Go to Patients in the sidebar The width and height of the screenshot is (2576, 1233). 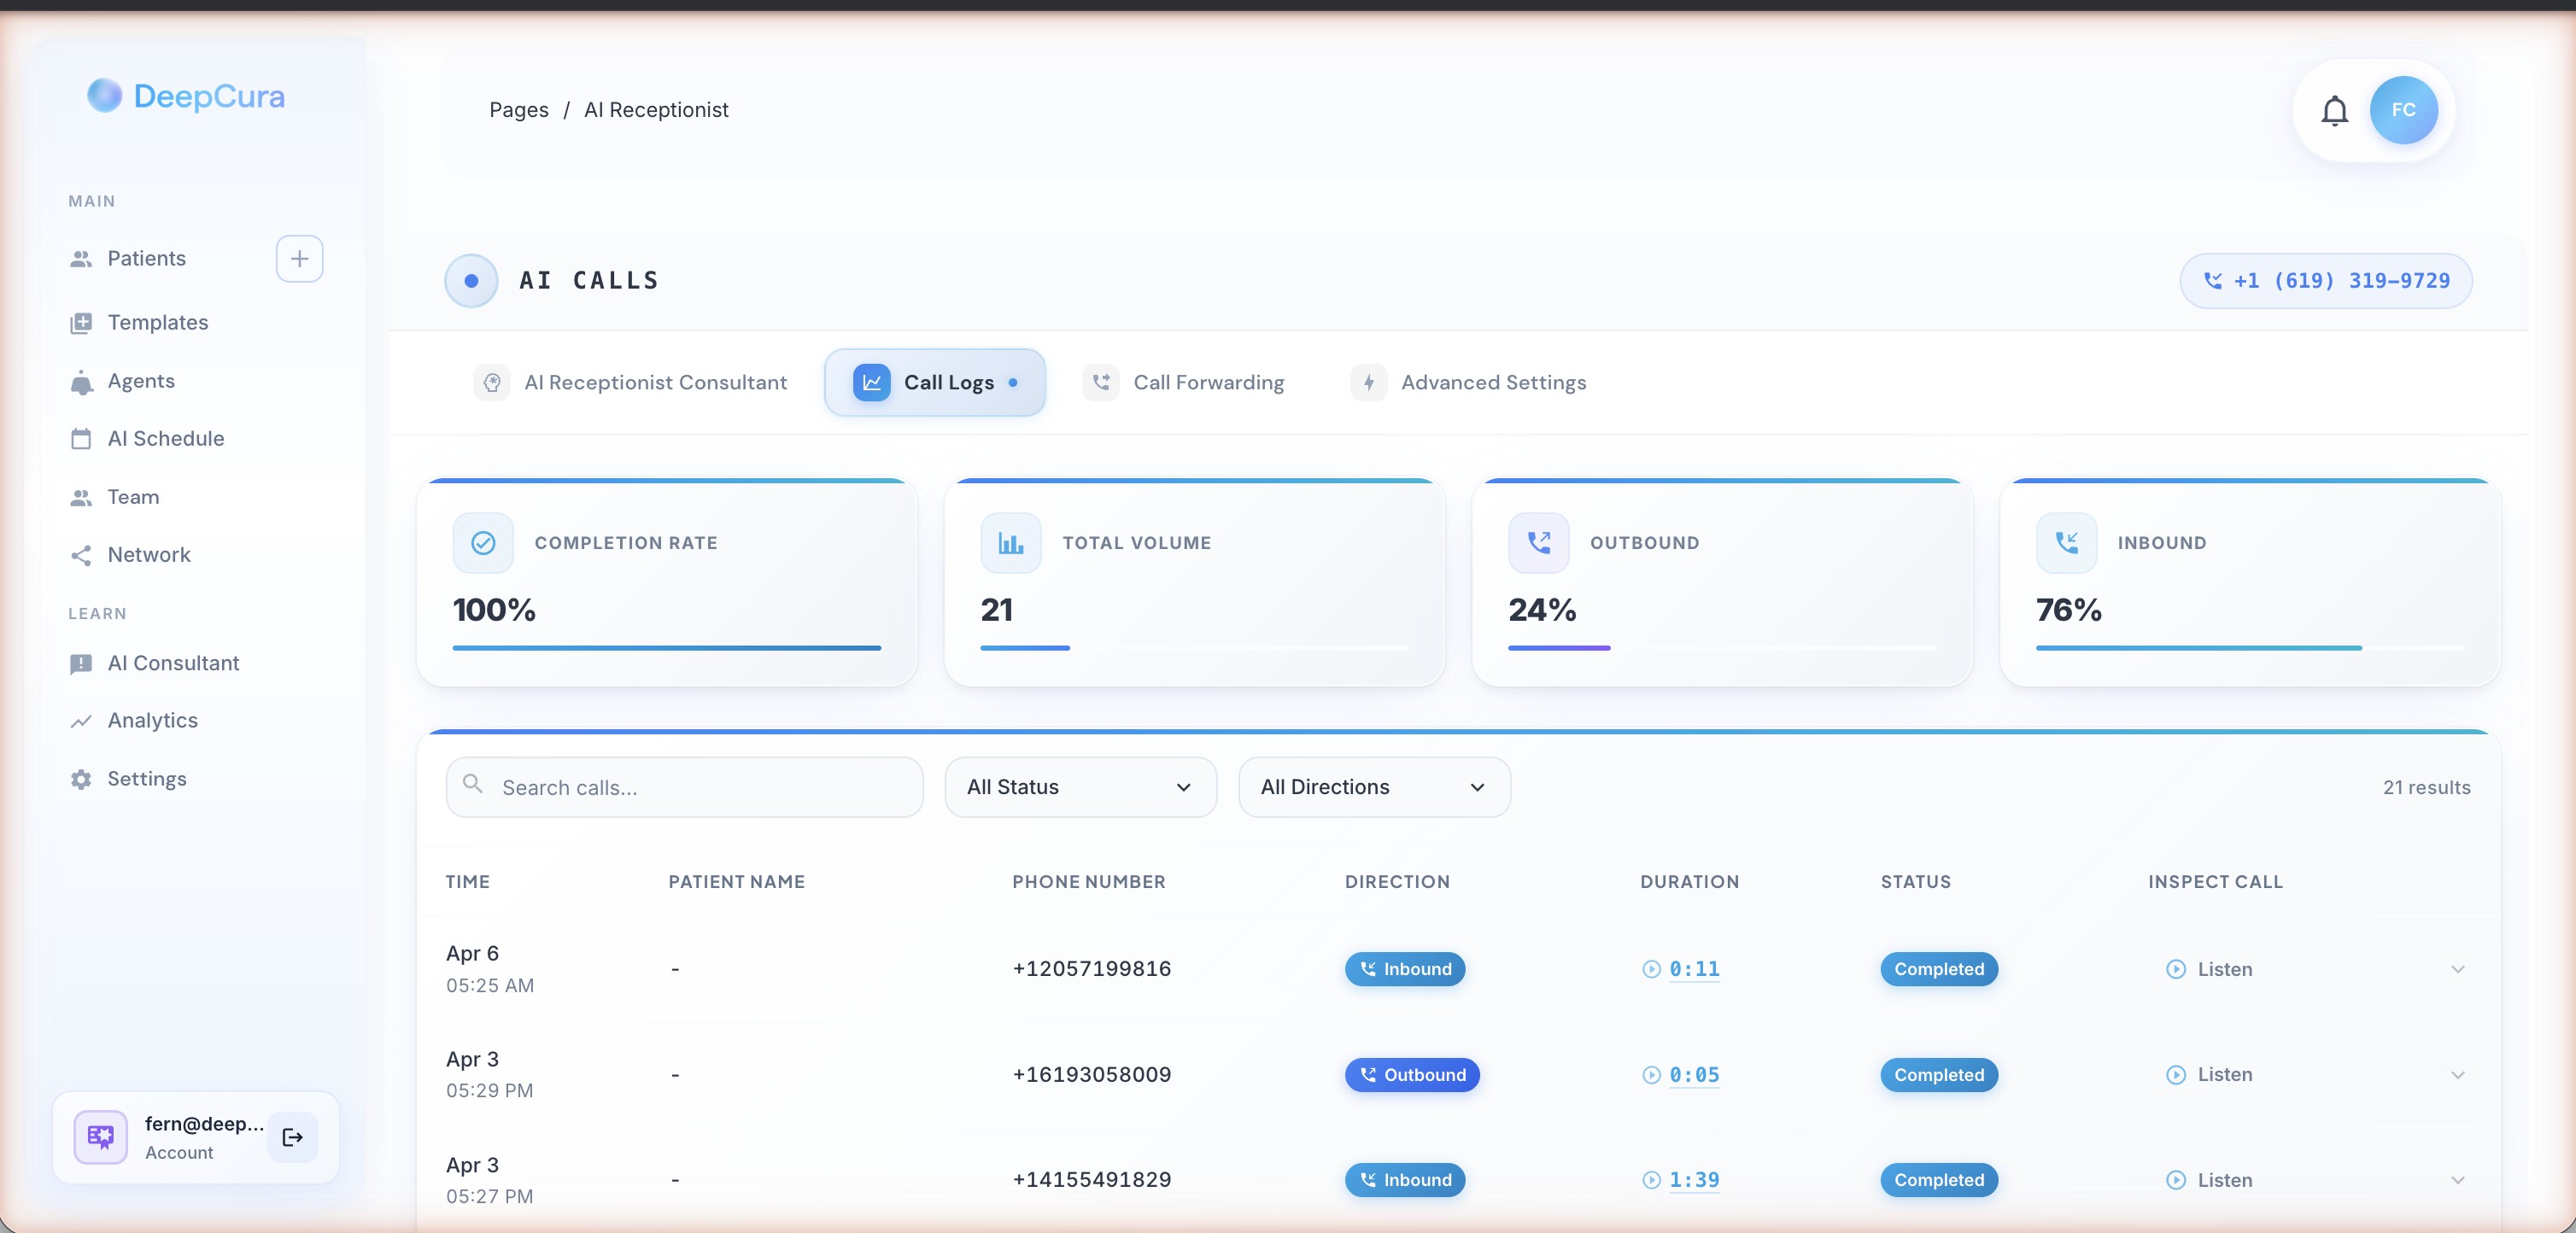tap(146, 259)
